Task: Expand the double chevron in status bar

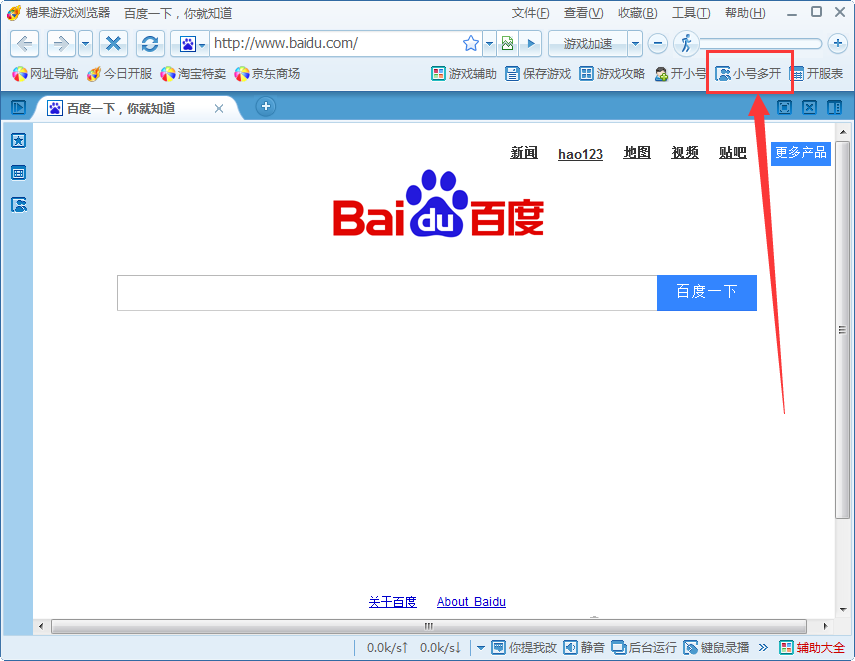Action: coord(763,647)
